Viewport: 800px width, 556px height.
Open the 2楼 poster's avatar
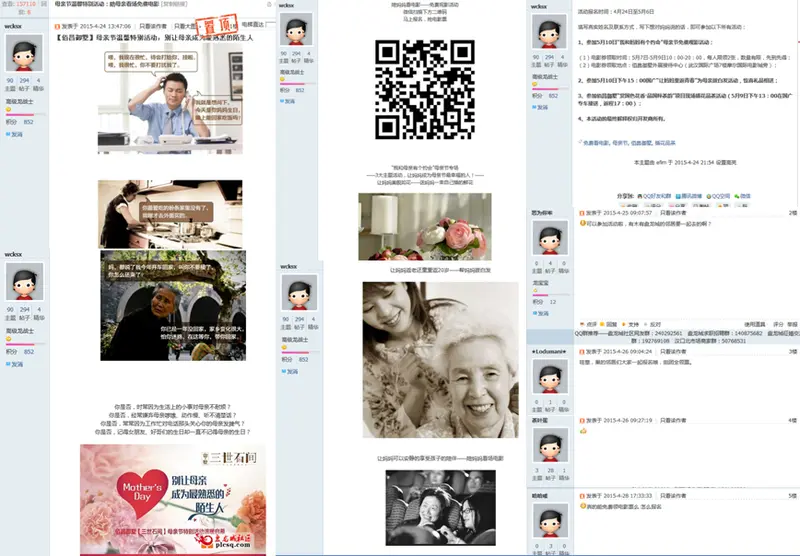coord(550,237)
